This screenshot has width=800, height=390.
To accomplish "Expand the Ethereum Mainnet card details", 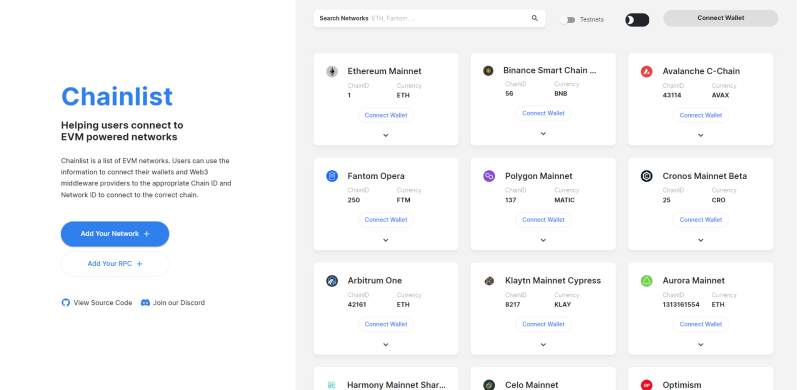I will click(x=386, y=135).
